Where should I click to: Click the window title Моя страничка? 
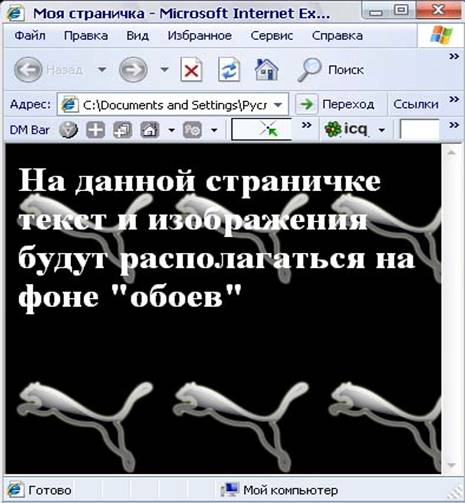pos(89,14)
